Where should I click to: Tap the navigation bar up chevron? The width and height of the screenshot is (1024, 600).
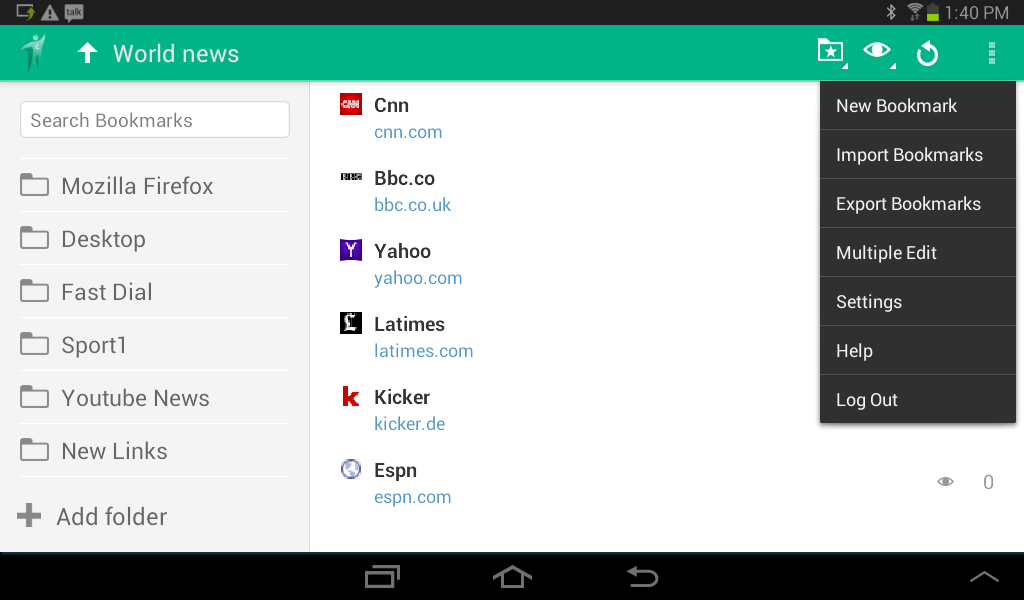984,576
